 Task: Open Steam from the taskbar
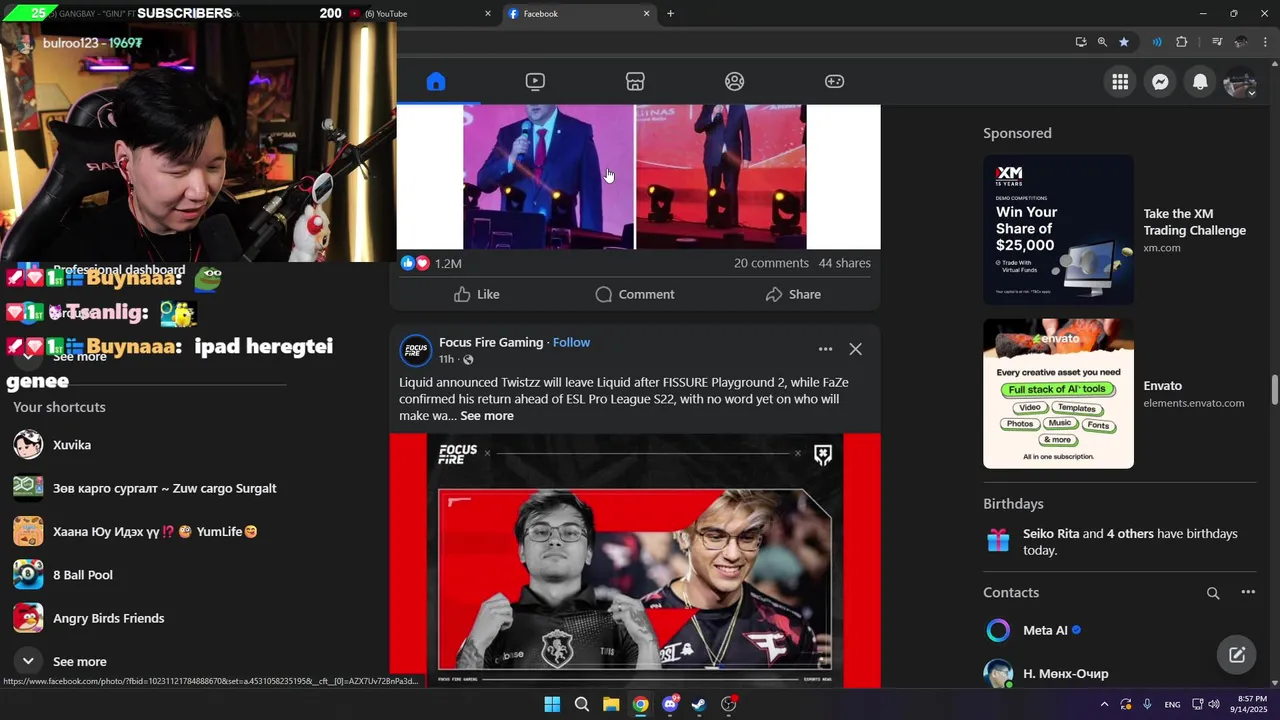(x=699, y=704)
